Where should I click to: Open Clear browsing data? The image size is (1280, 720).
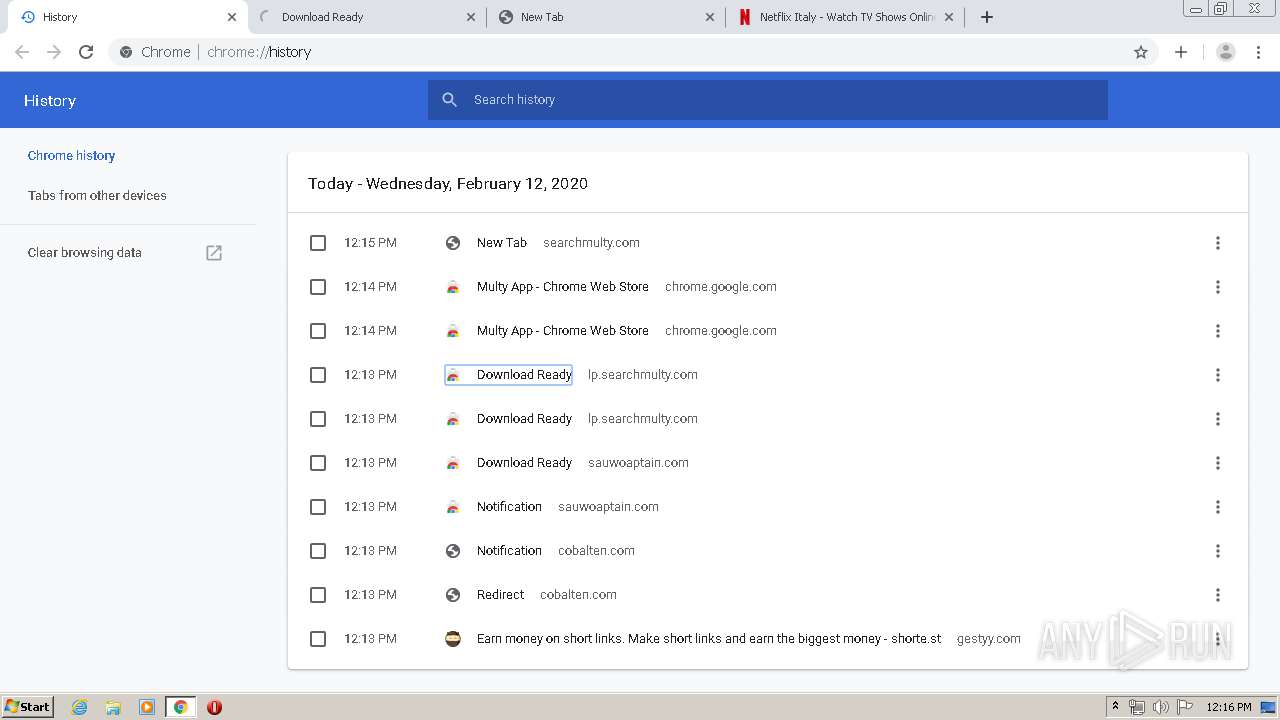point(85,253)
